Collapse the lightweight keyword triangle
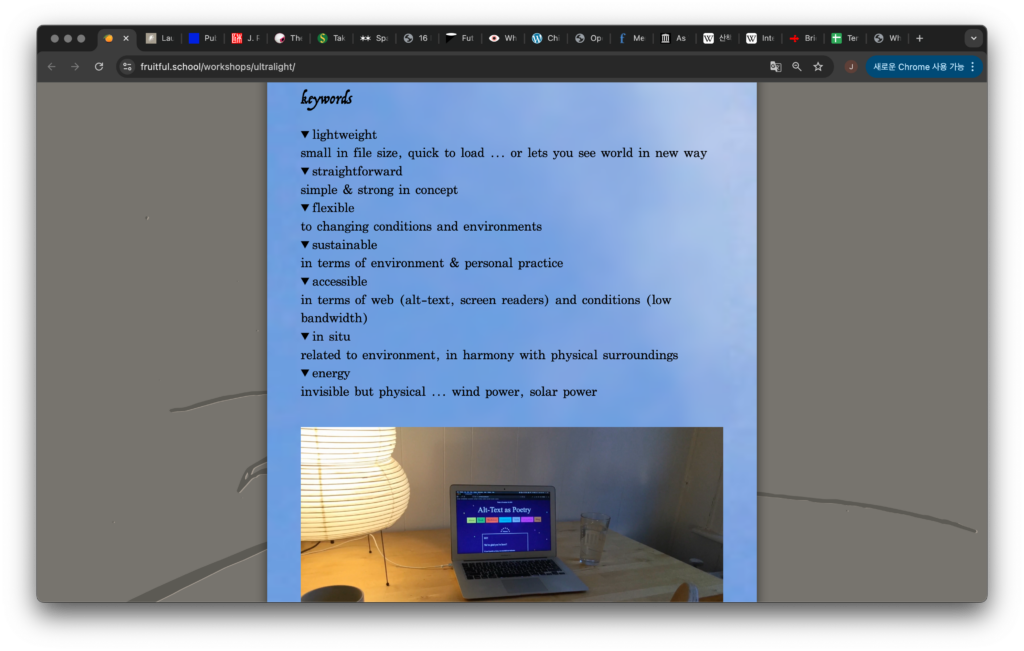Screen dimensions: 1024x651 pos(306,135)
